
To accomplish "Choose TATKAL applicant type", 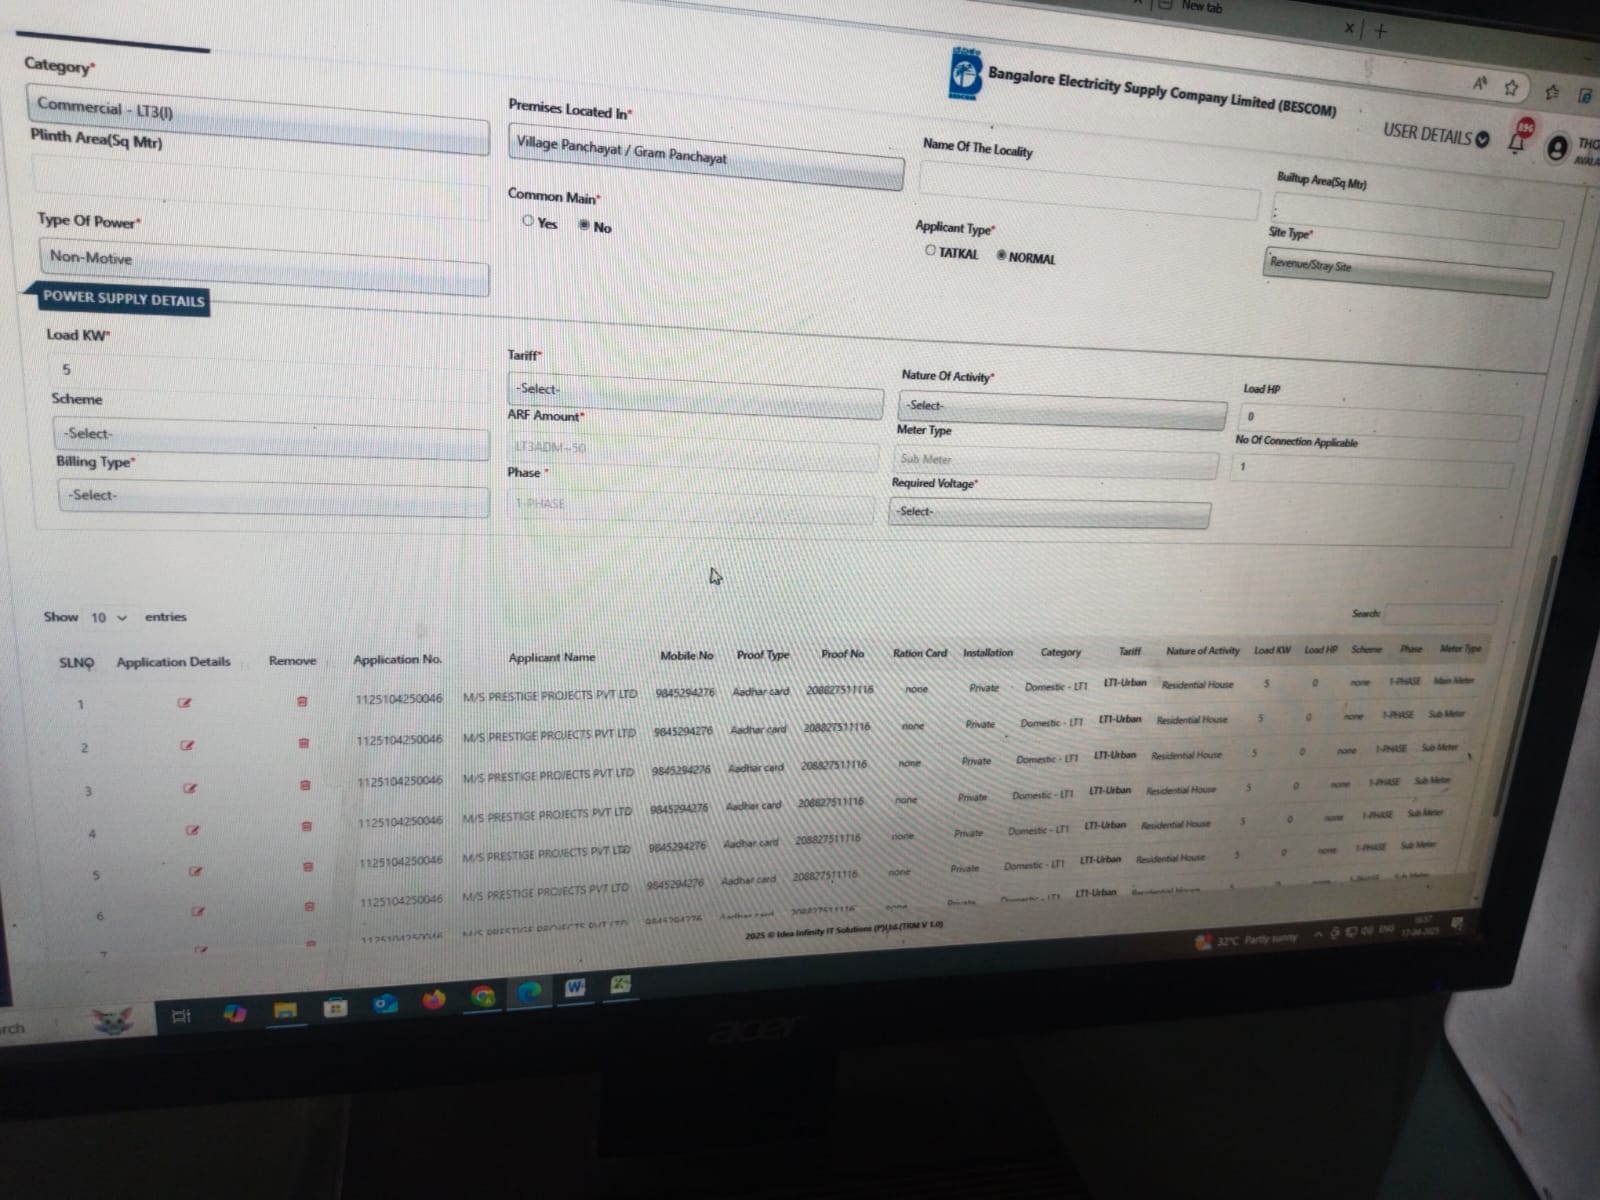I will point(931,250).
